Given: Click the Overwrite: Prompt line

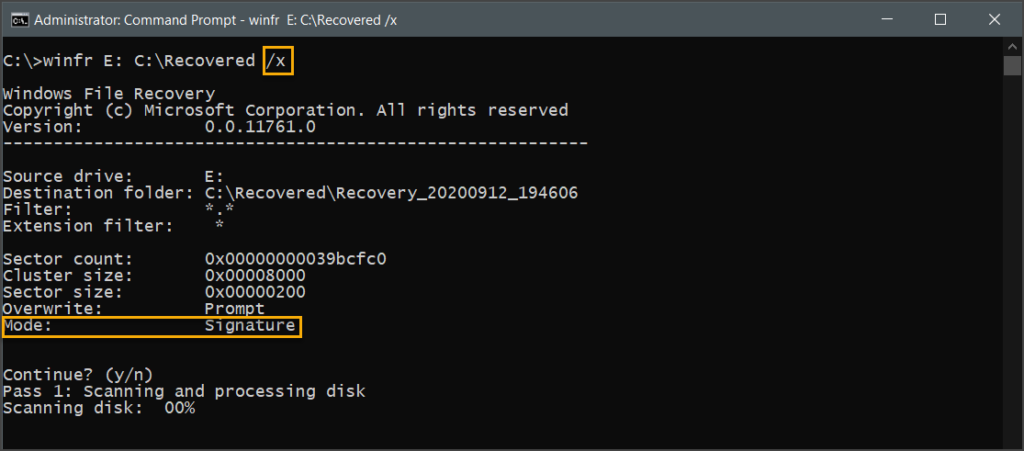Looking at the screenshot, I should [134, 309].
